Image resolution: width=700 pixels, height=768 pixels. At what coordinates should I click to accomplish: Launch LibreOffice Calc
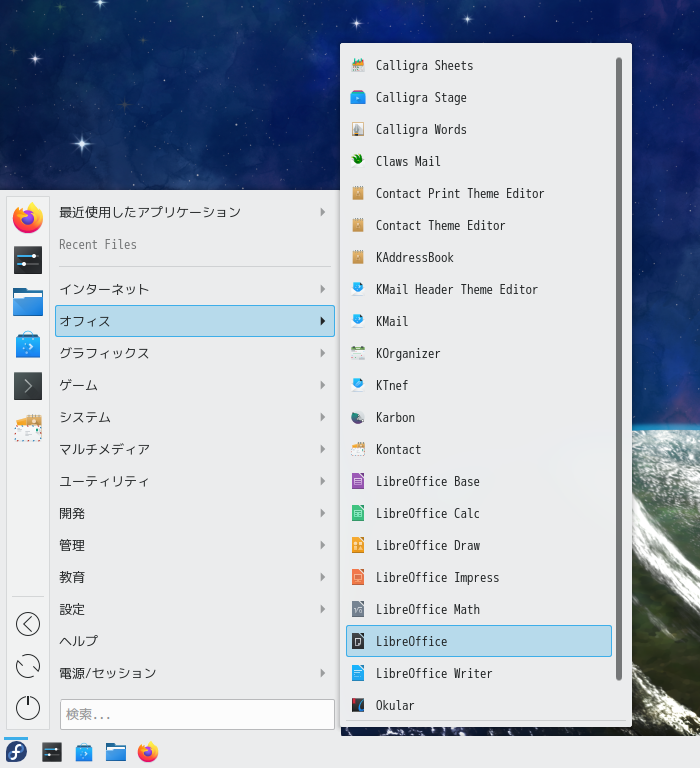pos(479,513)
